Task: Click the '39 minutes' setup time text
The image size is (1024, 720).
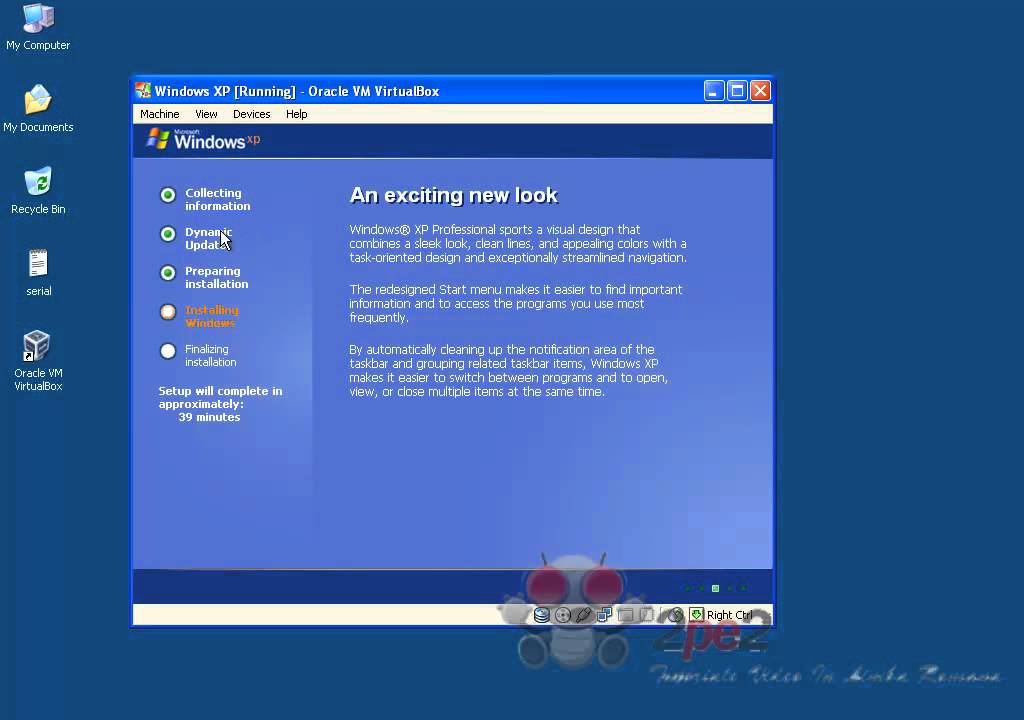Action: tap(209, 417)
